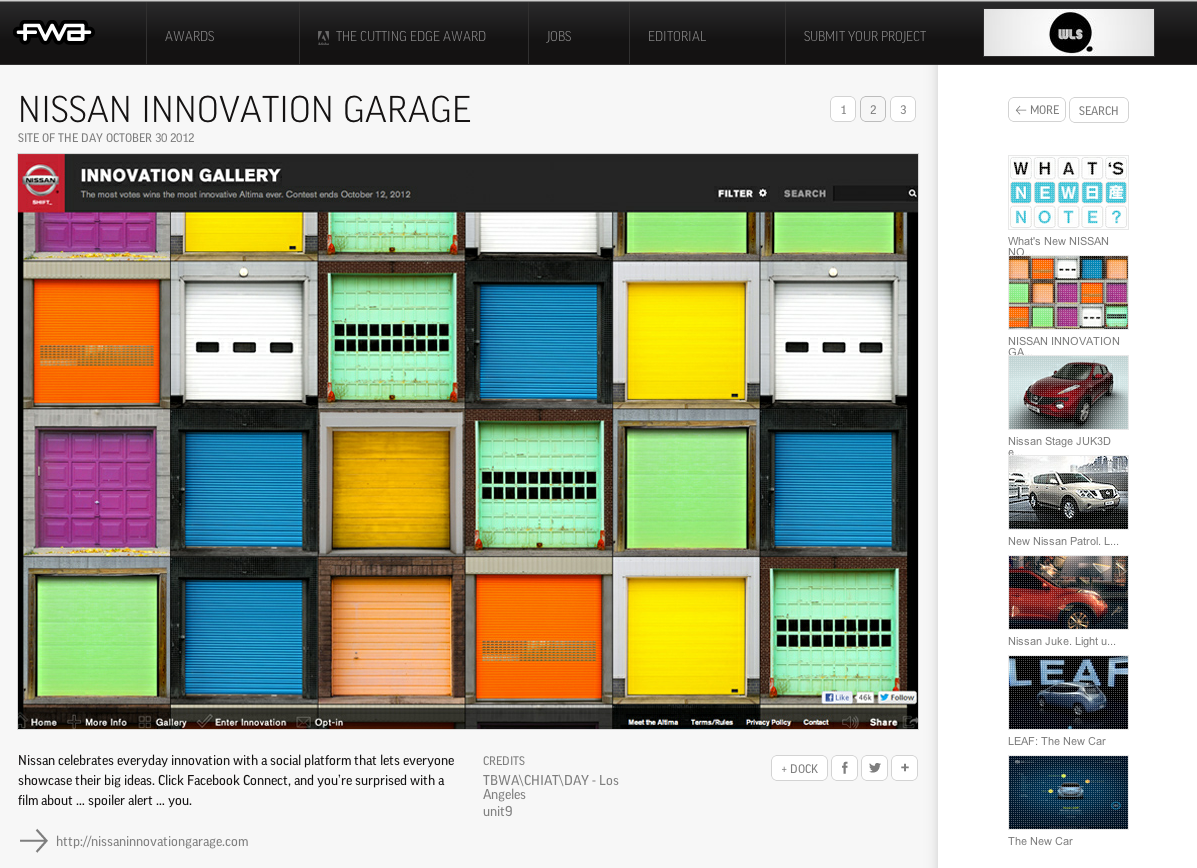Open the nissaninnovationgarage.com link
The image size is (1197, 868).
click(x=152, y=841)
